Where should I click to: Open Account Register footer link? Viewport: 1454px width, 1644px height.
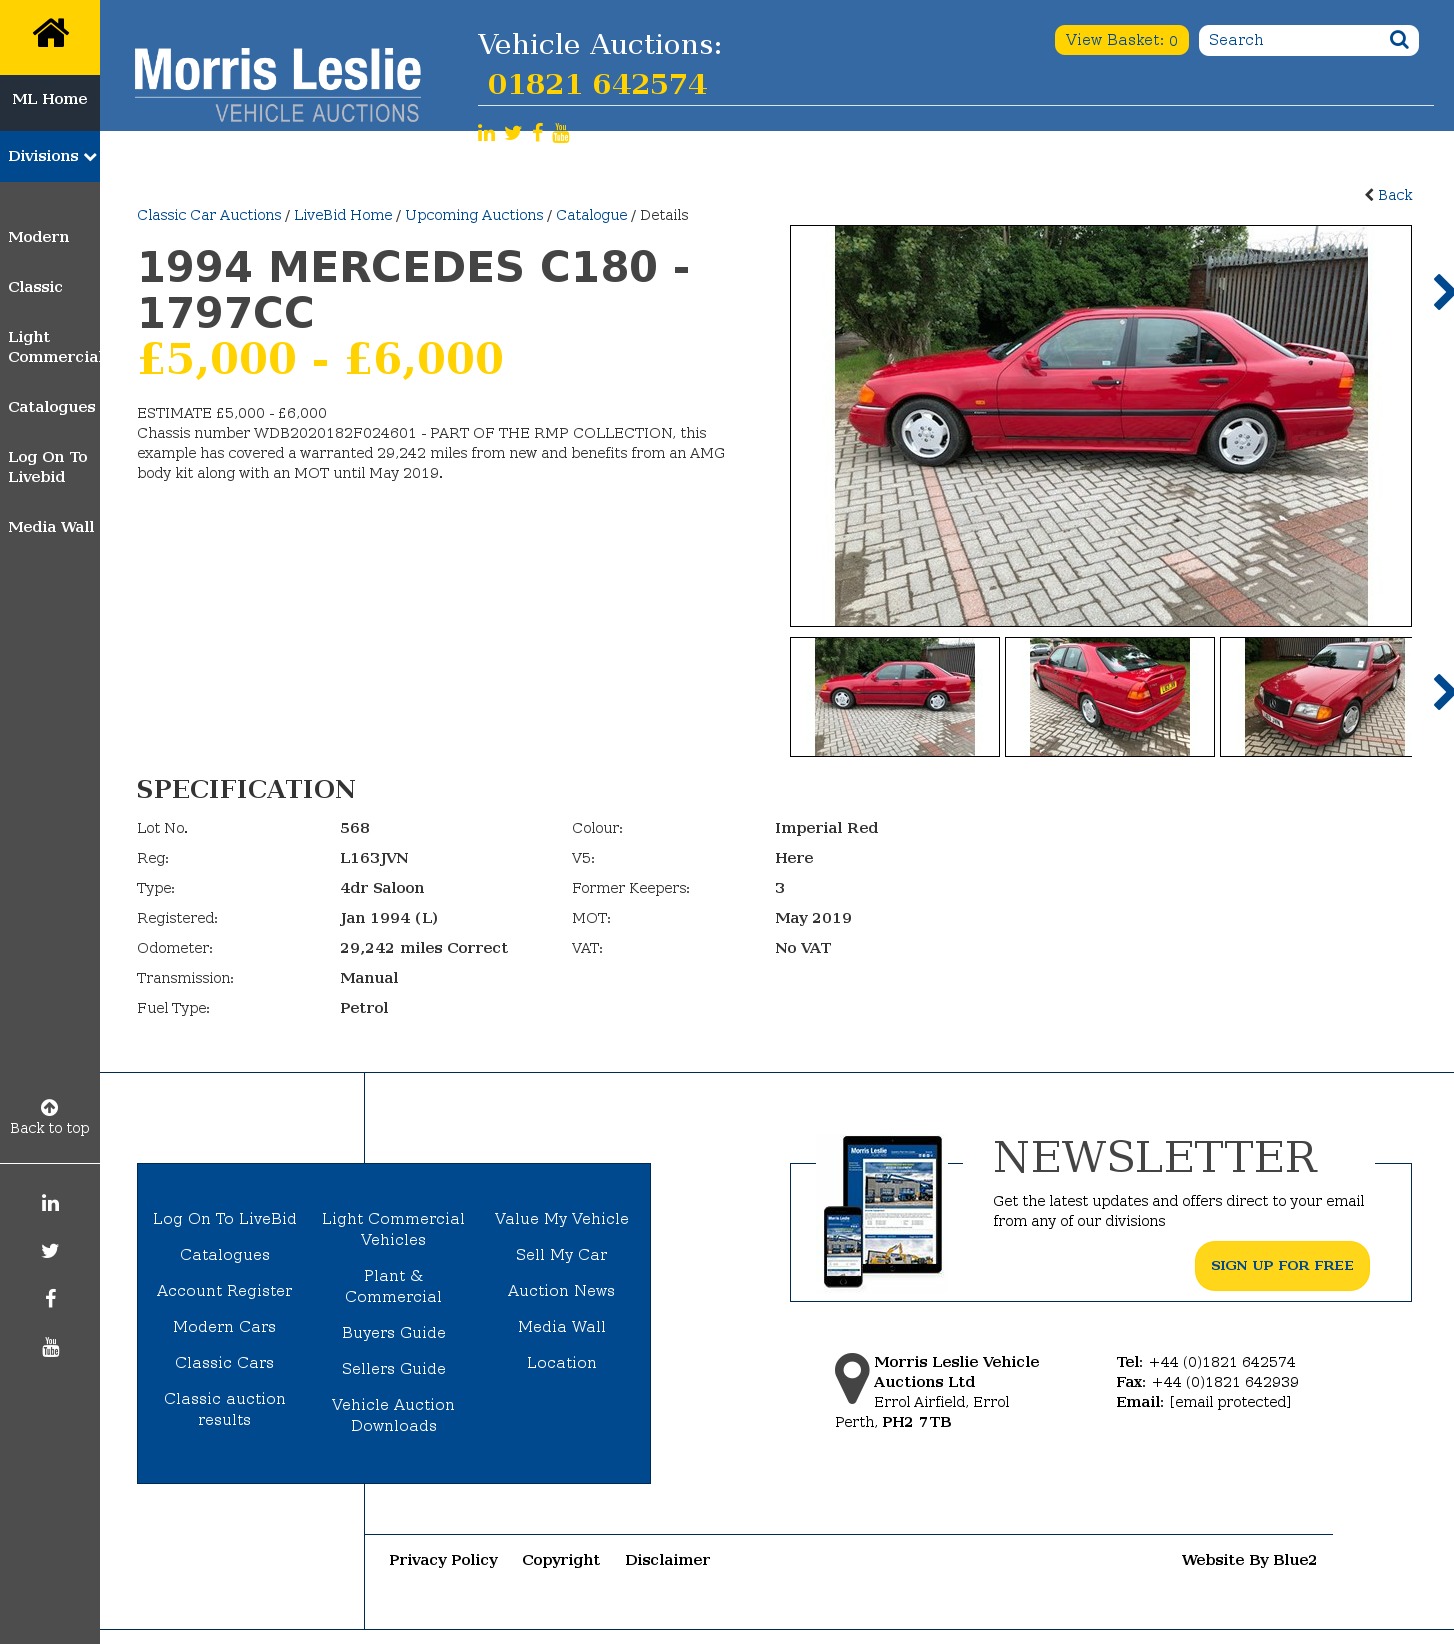click(225, 1291)
